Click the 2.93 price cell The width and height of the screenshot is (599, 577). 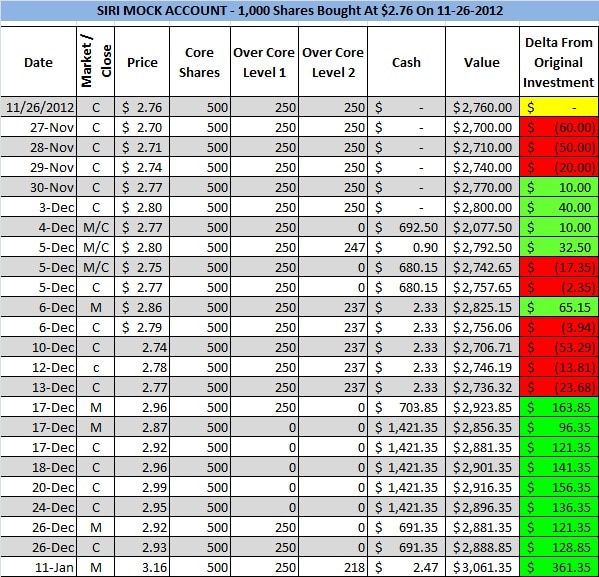pos(142,547)
